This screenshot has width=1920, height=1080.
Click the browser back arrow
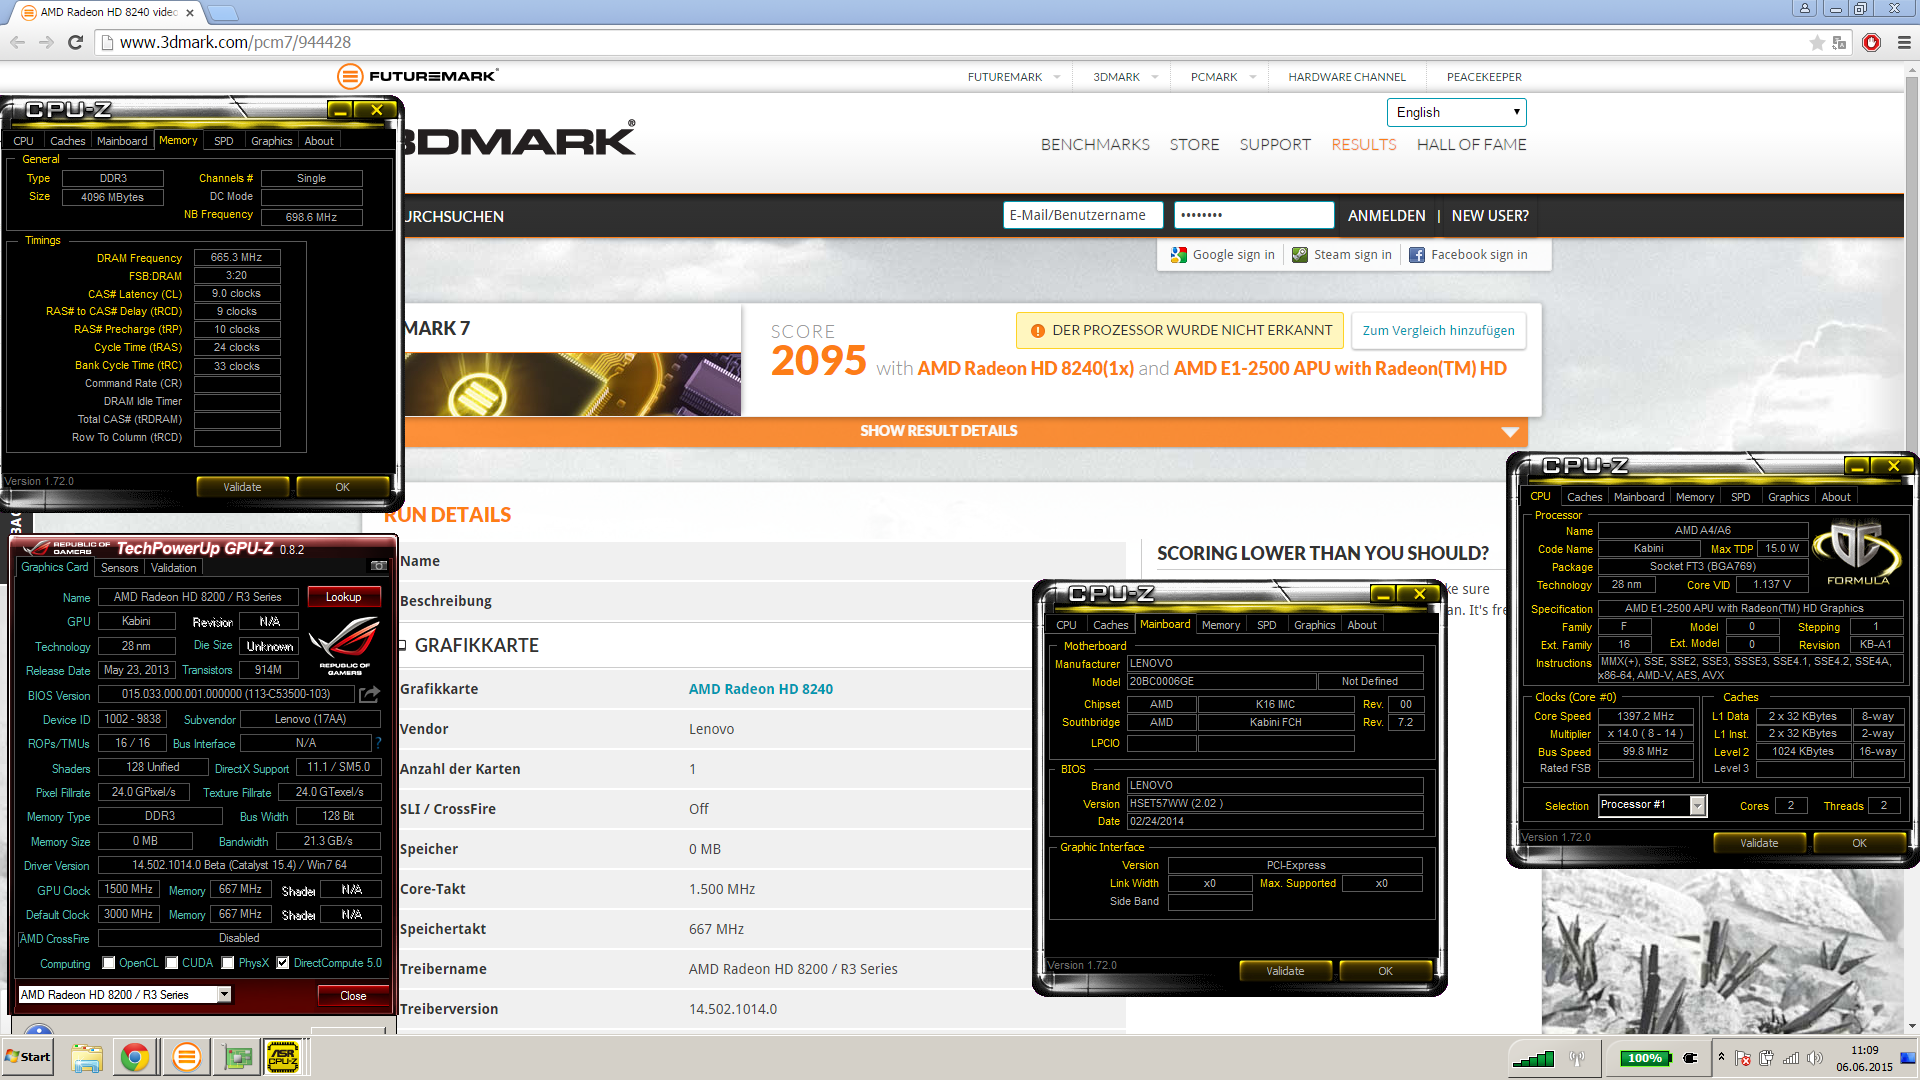coord(18,42)
